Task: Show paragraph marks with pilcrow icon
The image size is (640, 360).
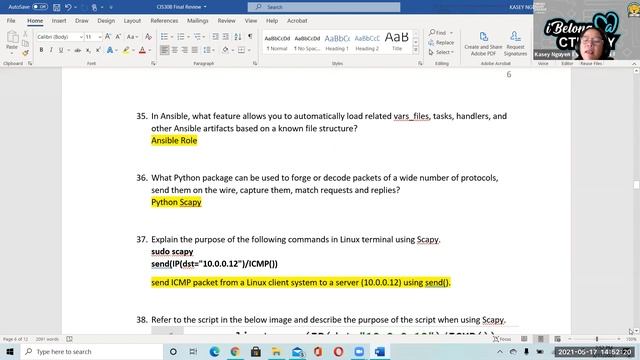Action: click(250, 37)
